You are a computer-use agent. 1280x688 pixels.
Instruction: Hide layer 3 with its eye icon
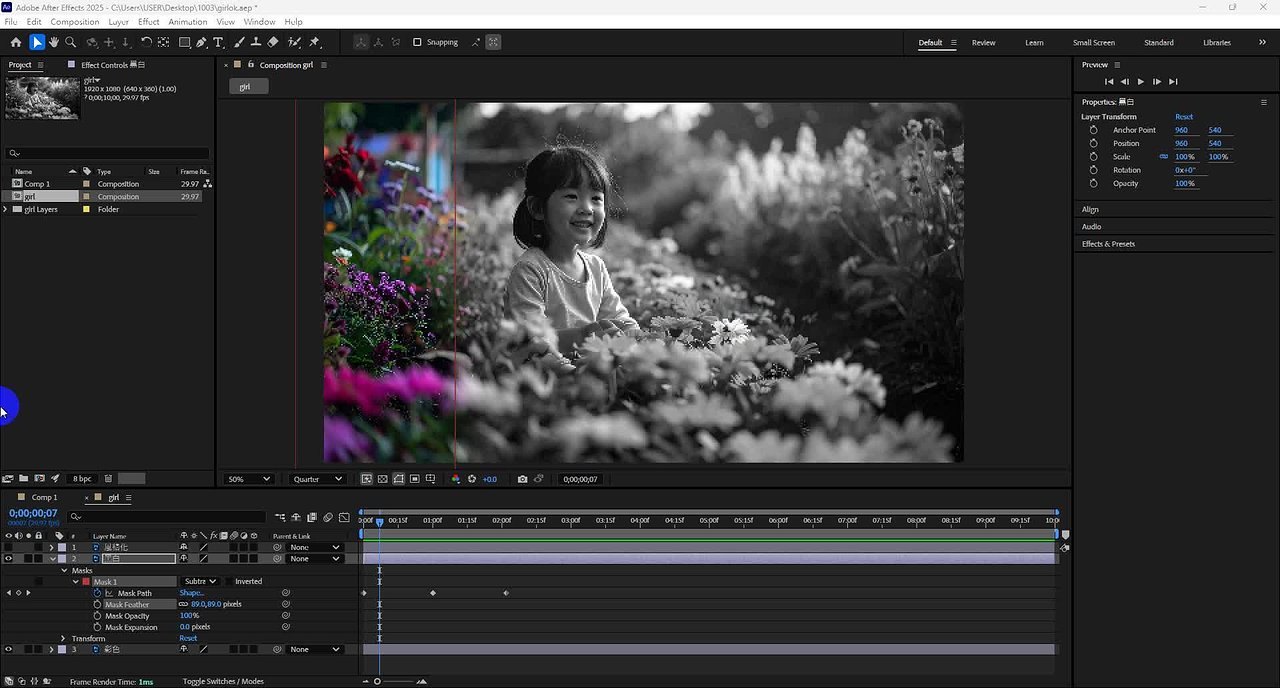coord(8,650)
